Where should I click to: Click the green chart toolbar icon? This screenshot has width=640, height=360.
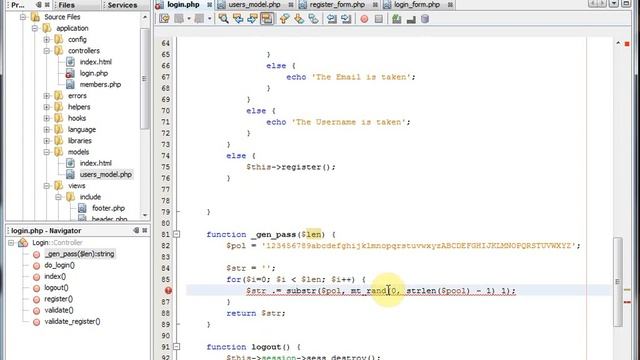396,19
